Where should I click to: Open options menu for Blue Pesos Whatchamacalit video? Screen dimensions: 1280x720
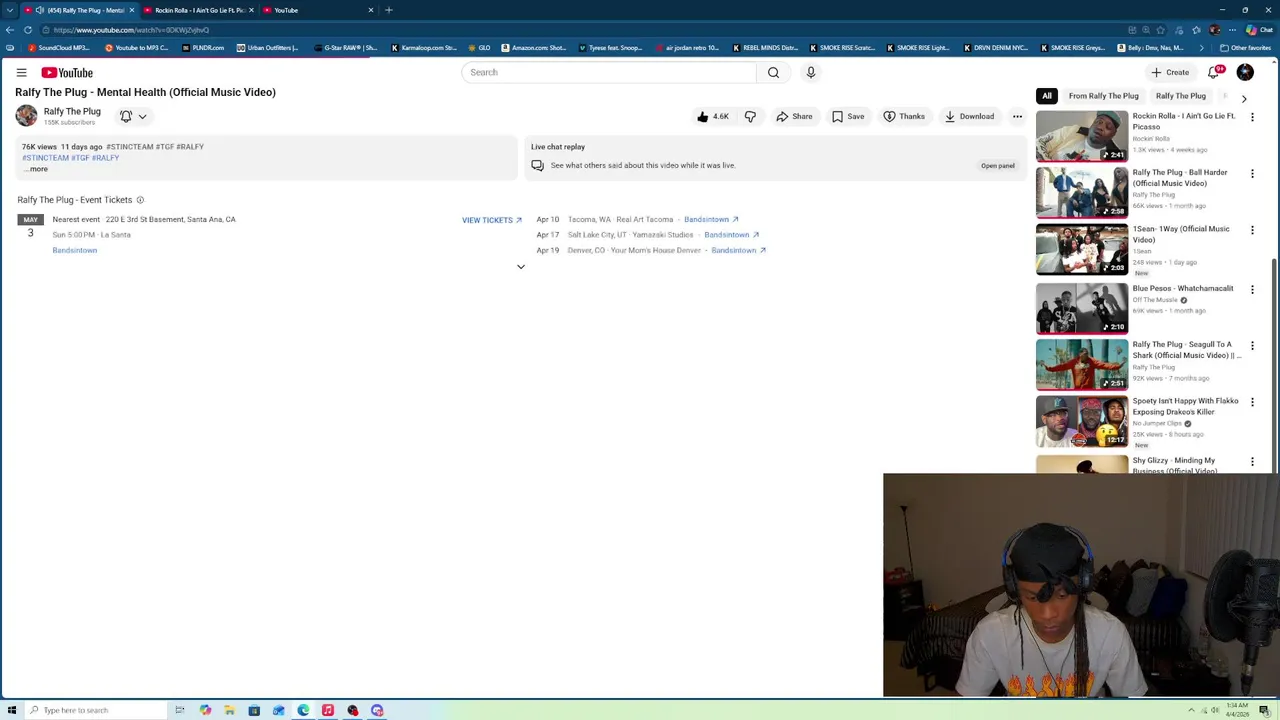pyautogui.click(x=1252, y=289)
